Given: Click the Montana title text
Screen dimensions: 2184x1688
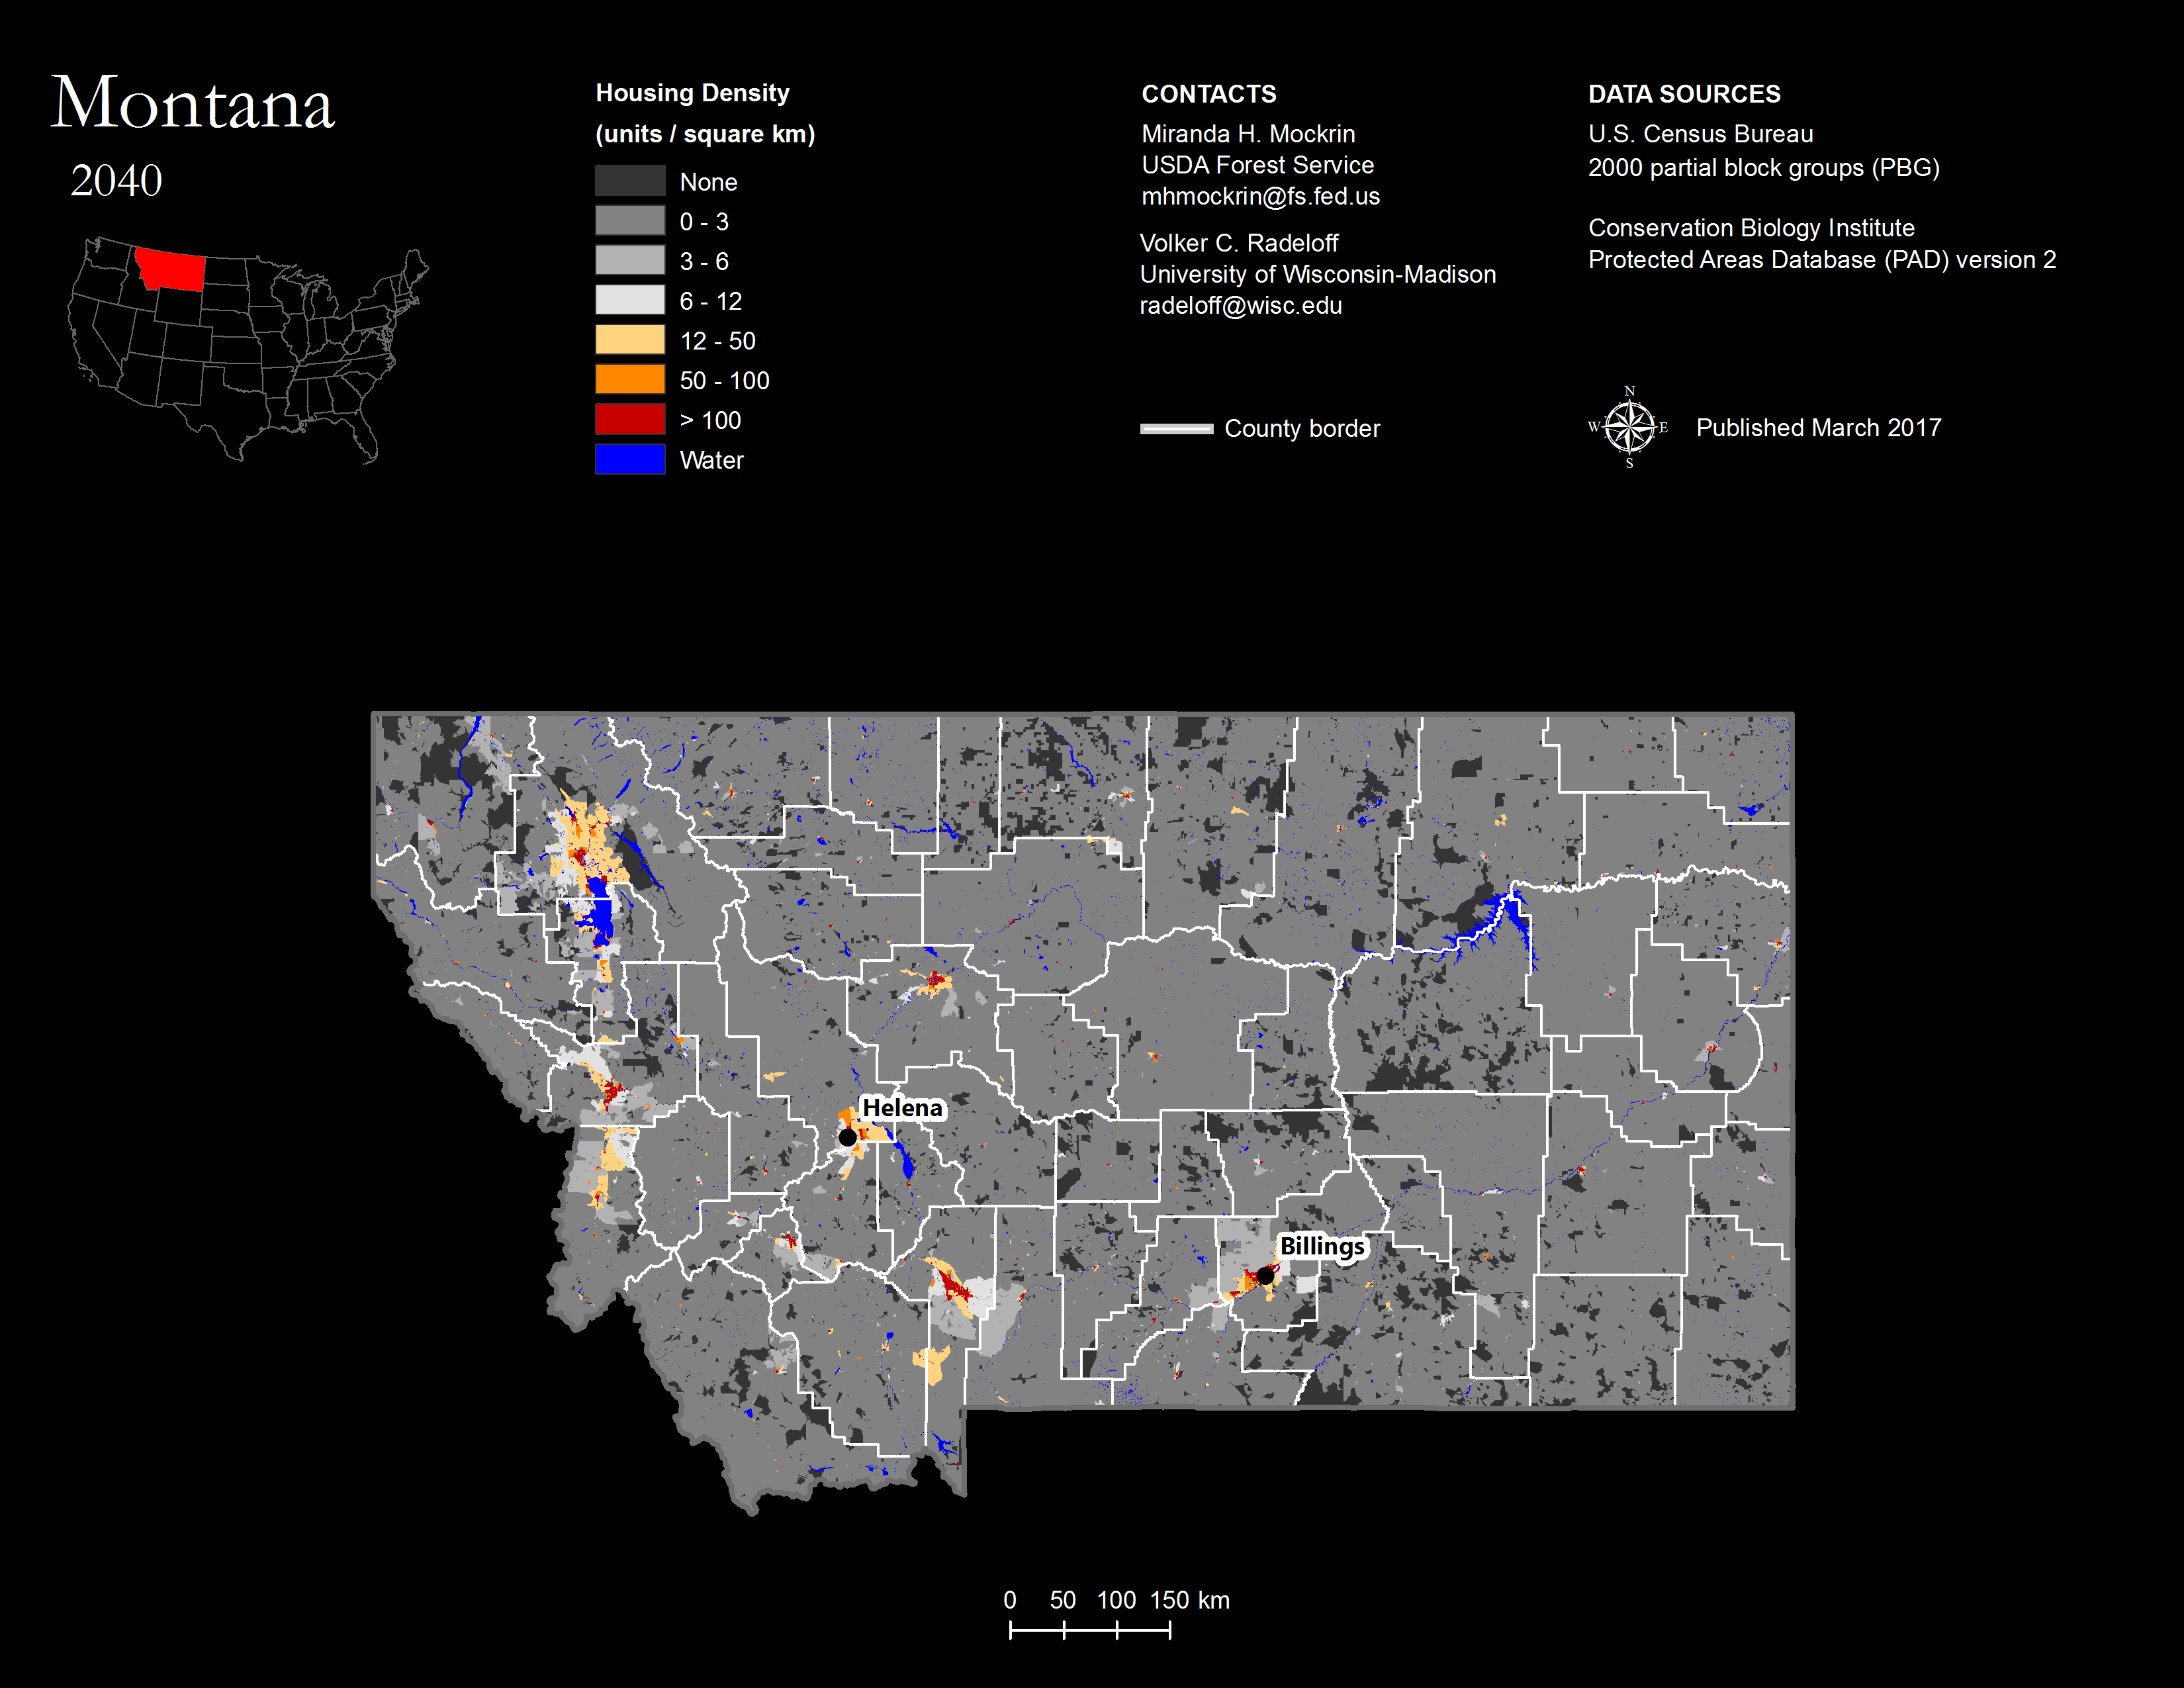Looking at the screenshot, I should click(192, 102).
